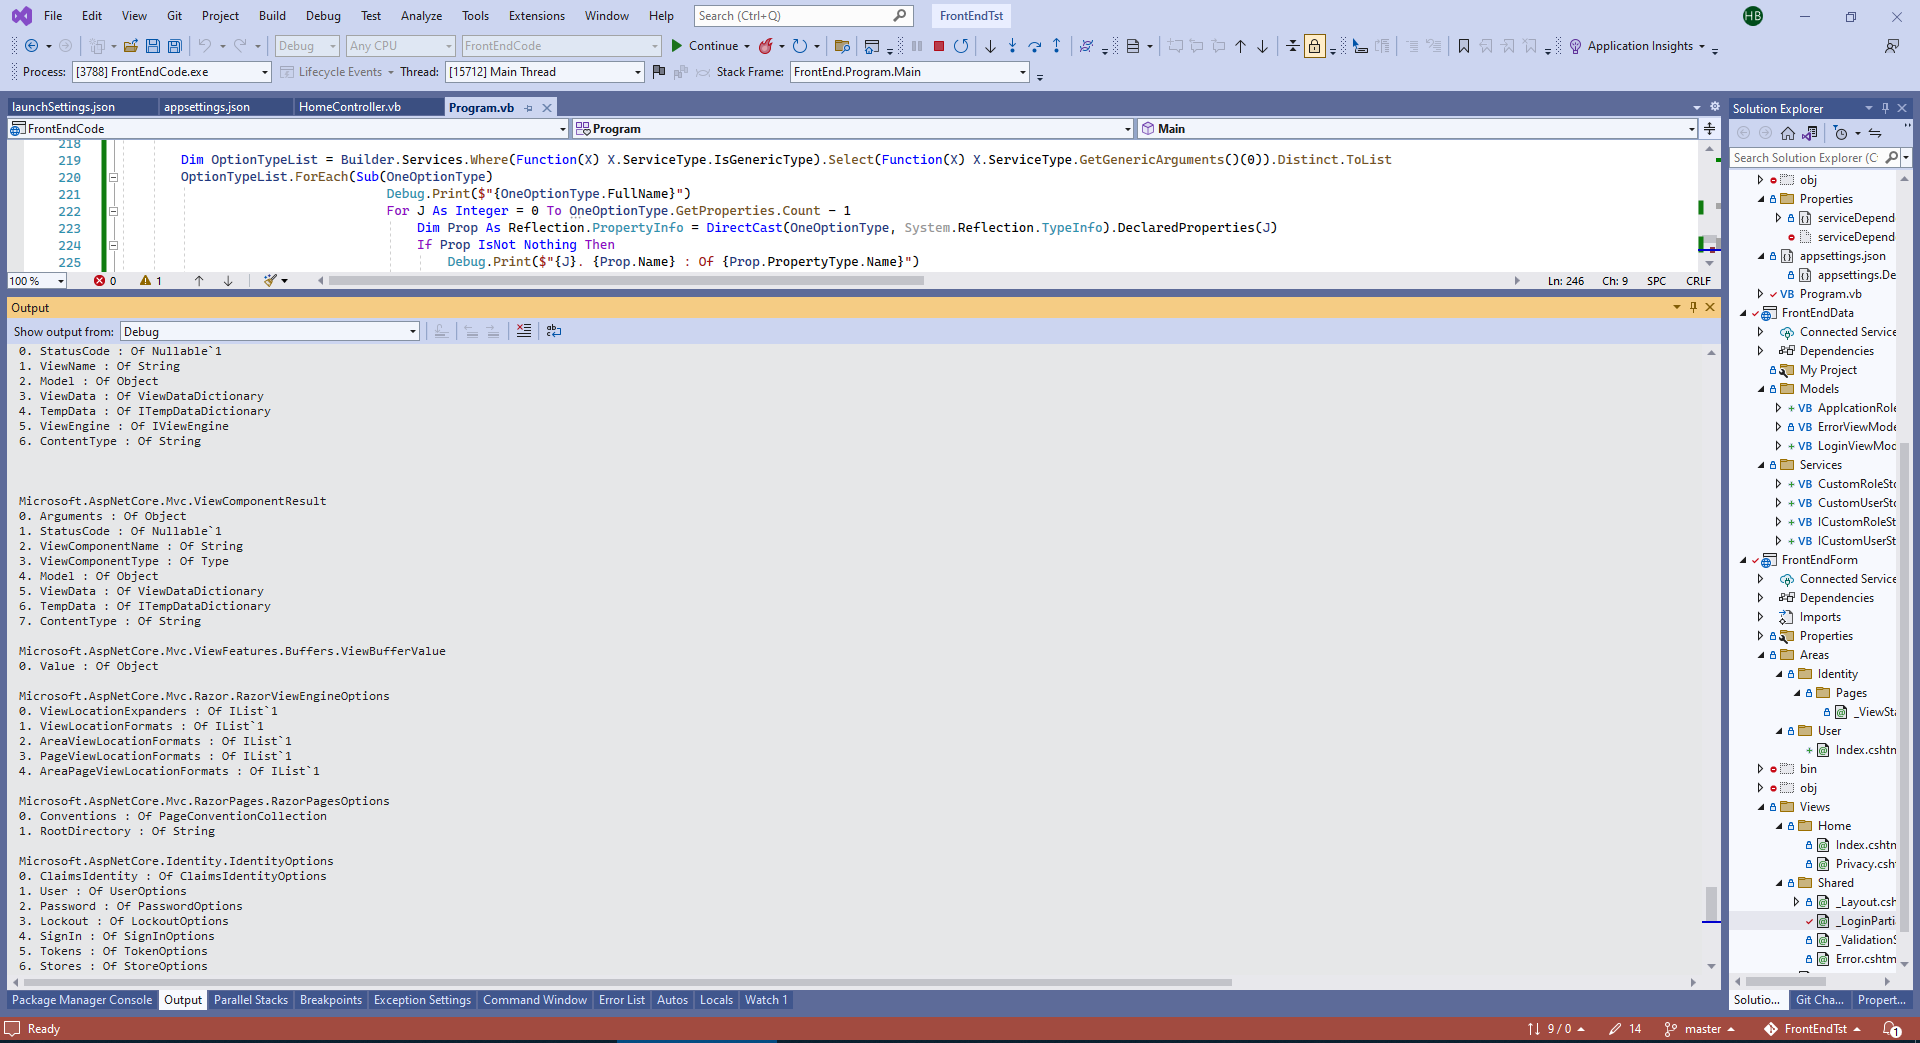Open the Error List tab
Image resolution: width=1920 pixels, height=1043 pixels.
point(622,1000)
